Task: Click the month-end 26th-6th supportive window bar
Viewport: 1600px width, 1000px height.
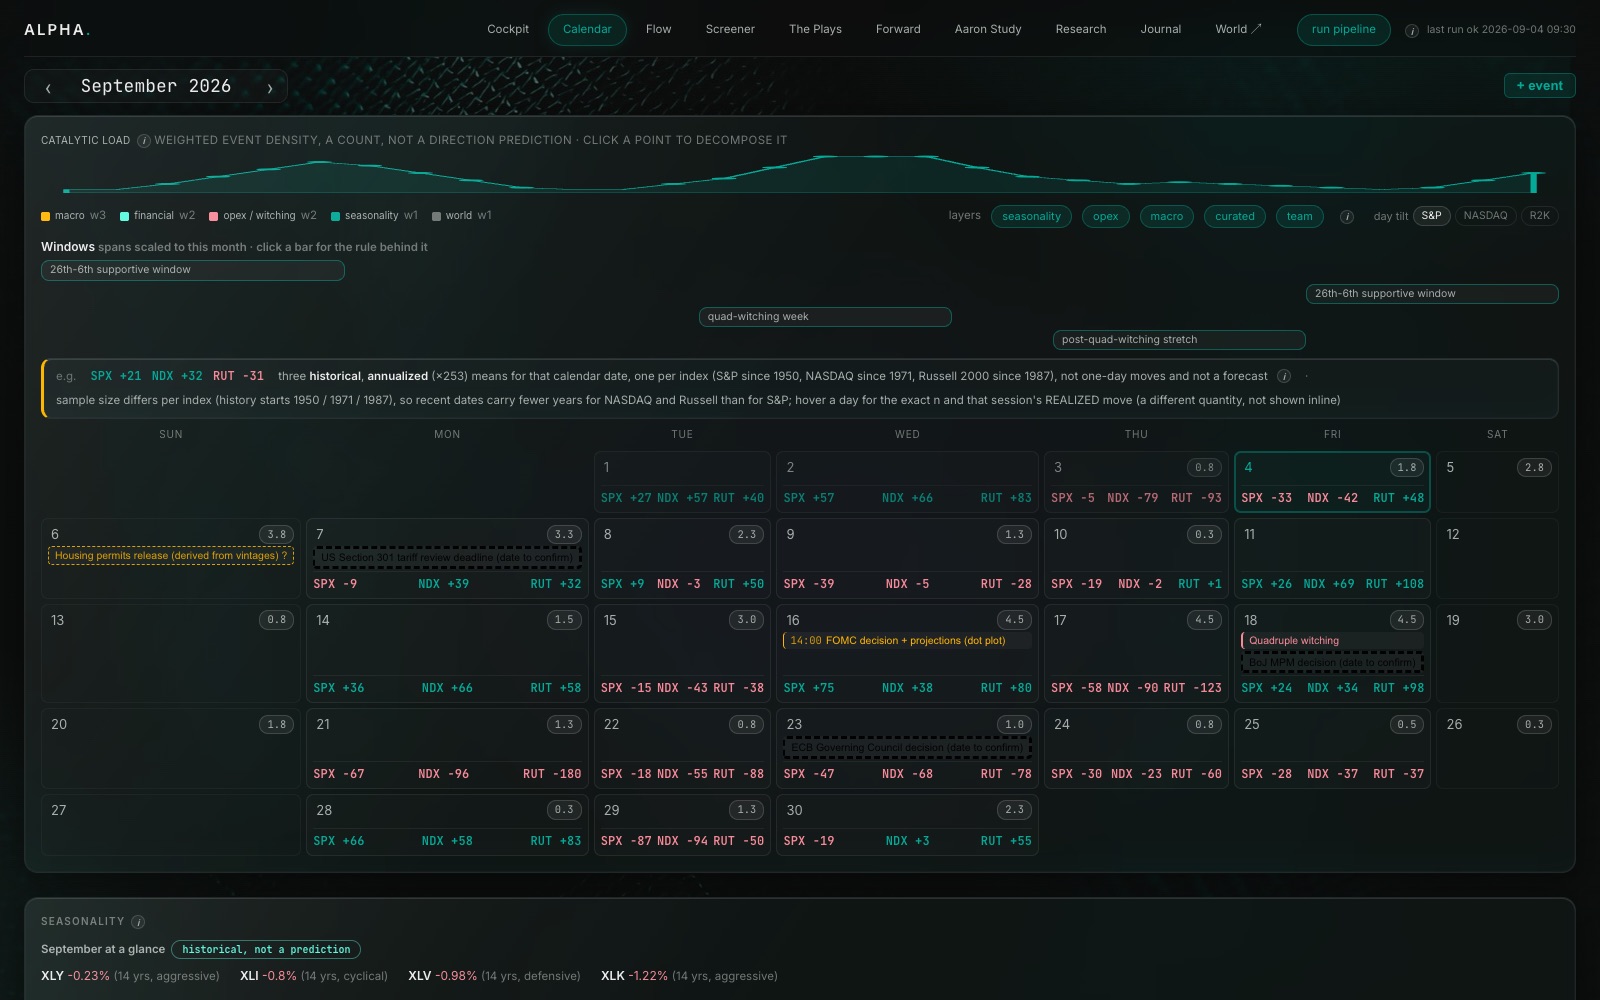Action: point(1432,294)
